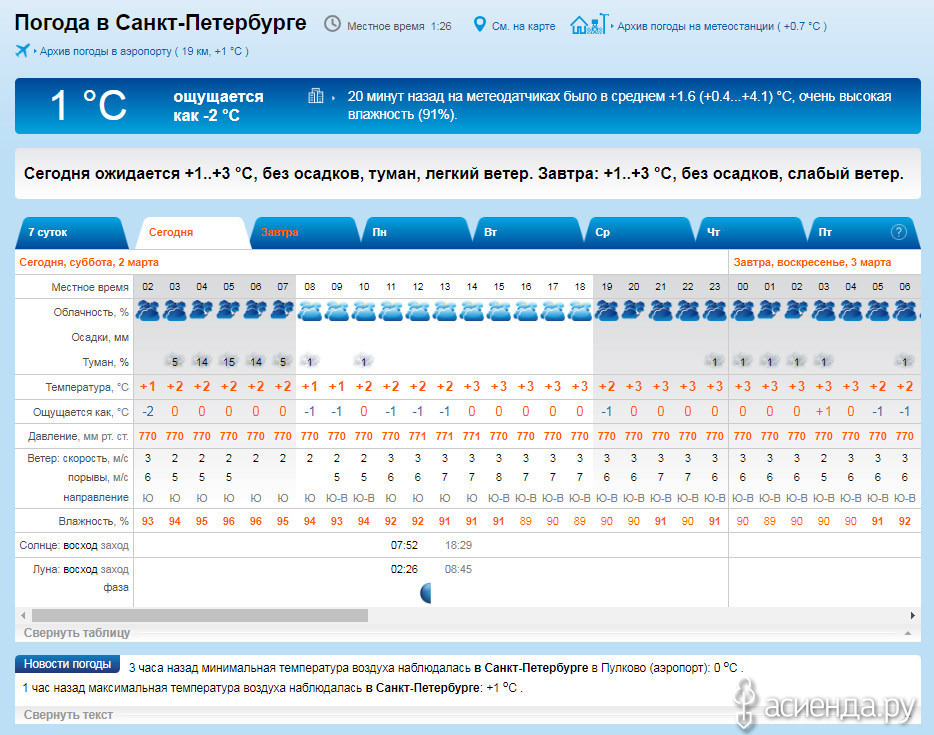Click the cloudiness icon for hour 12 today
Image resolution: width=934 pixels, height=735 pixels.
click(x=418, y=311)
